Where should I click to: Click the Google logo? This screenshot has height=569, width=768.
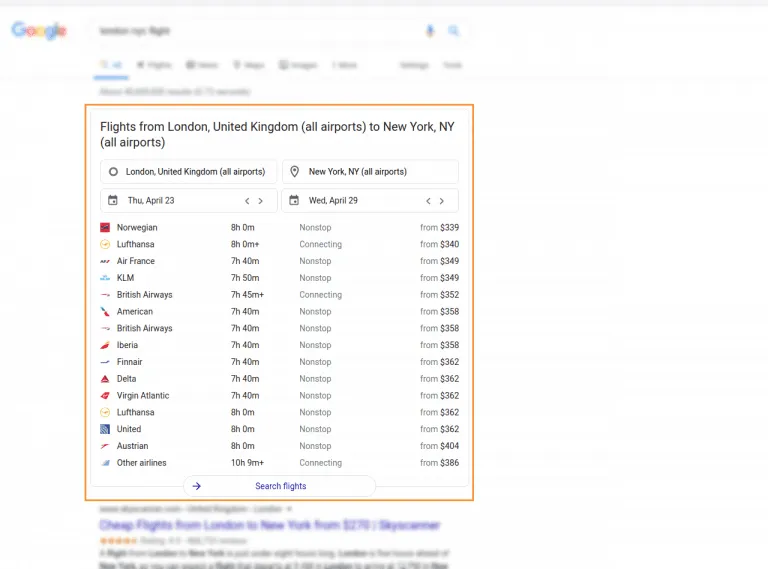point(39,31)
